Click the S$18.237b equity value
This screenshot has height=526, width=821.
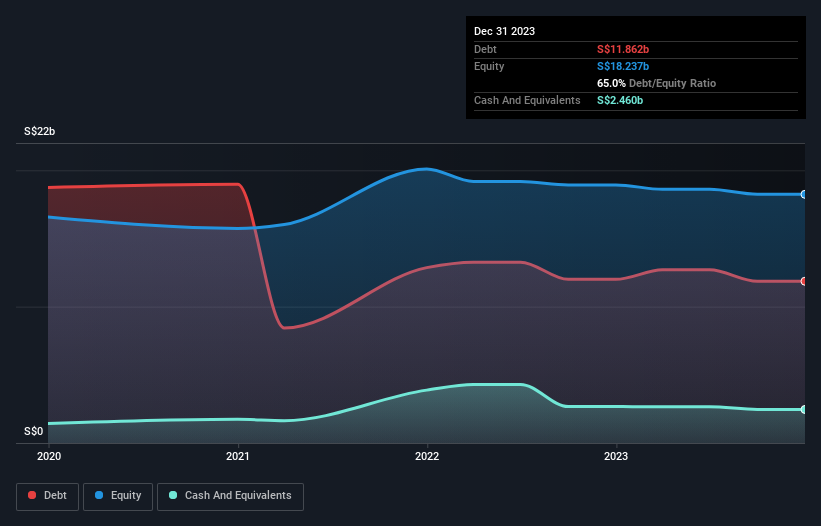[x=623, y=66]
